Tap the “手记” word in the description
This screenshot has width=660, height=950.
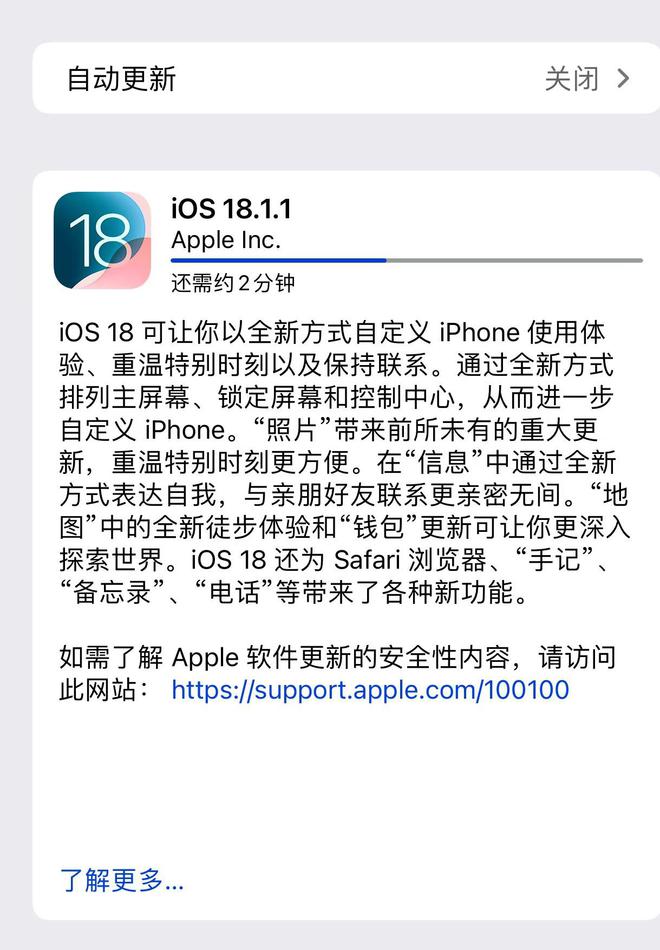tap(555, 559)
